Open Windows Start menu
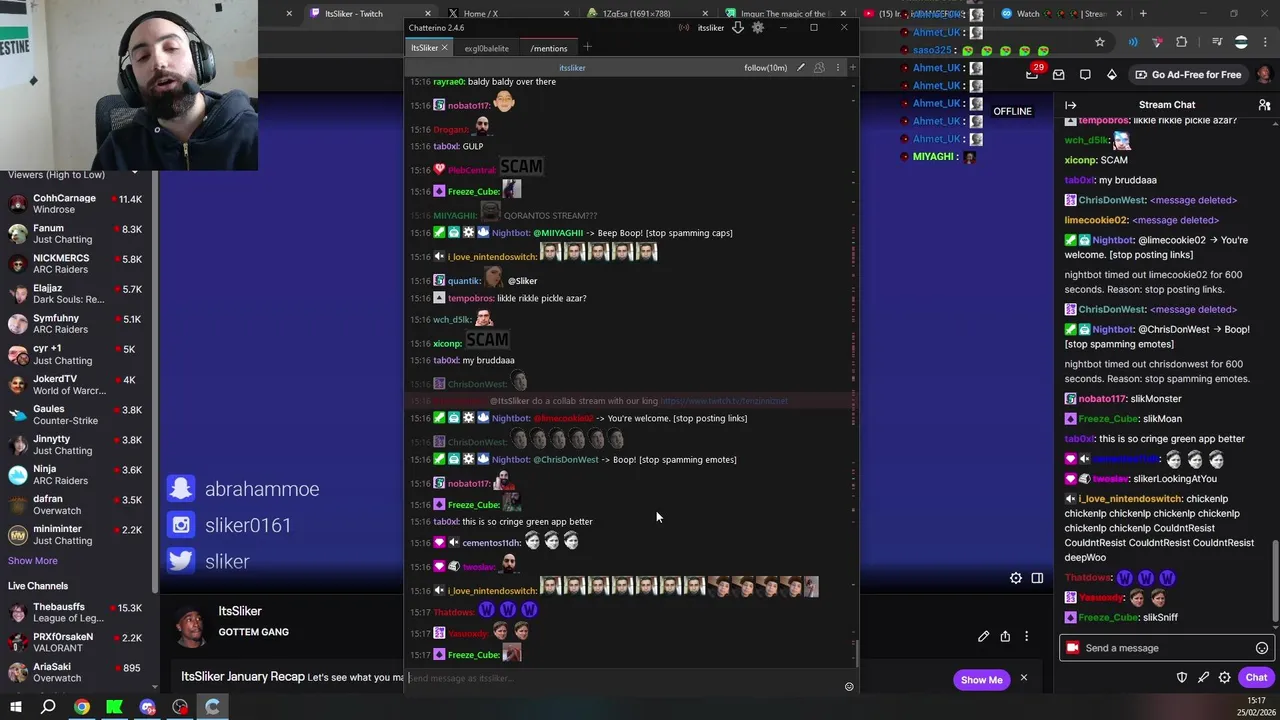The height and width of the screenshot is (720, 1280). pyautogui.click(x=16, y=707)
